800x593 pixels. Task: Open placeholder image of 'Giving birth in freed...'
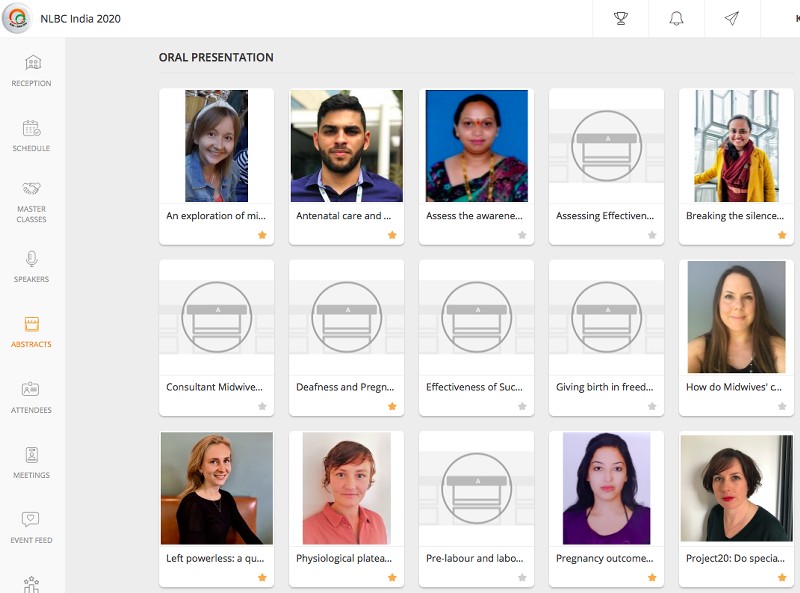click(x=607, y=317)
